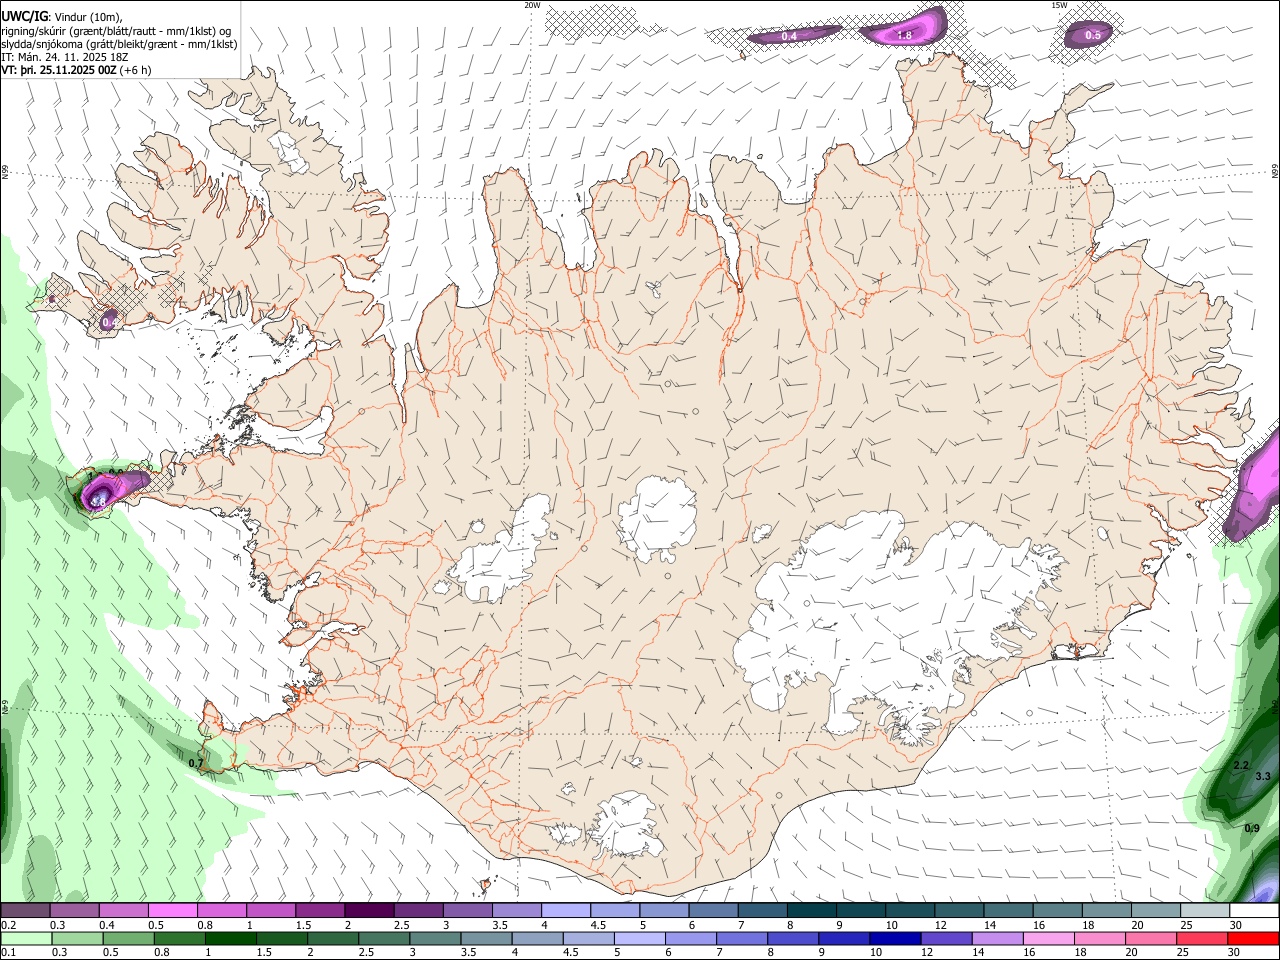Image resolution: width=1280 pixels, height=960 pixels.
Task: Click the 3.3 rain value off the east coast
Action: point(1262,776)
